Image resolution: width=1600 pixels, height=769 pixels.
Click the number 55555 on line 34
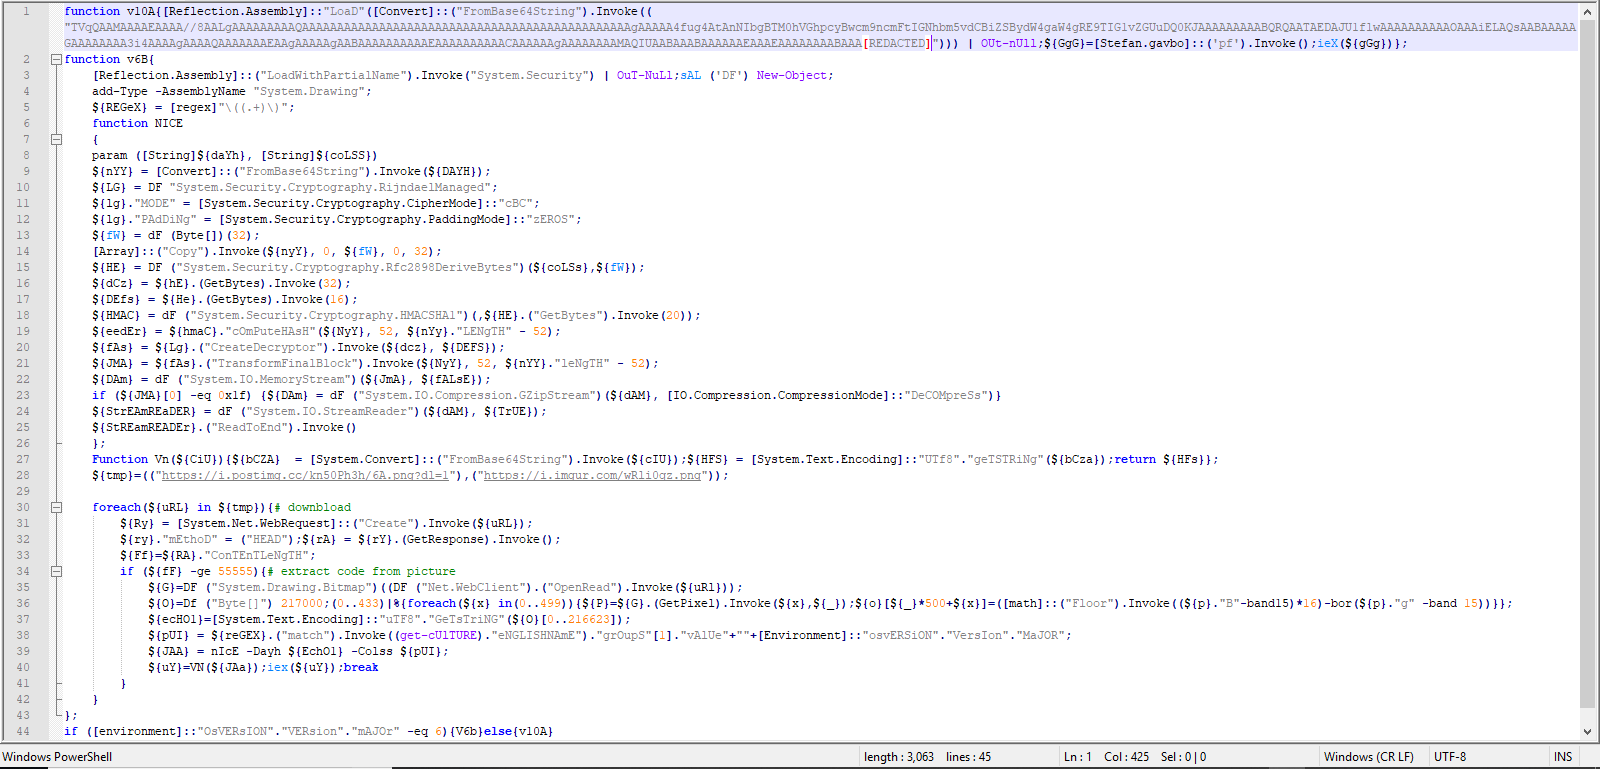[236, 571]
